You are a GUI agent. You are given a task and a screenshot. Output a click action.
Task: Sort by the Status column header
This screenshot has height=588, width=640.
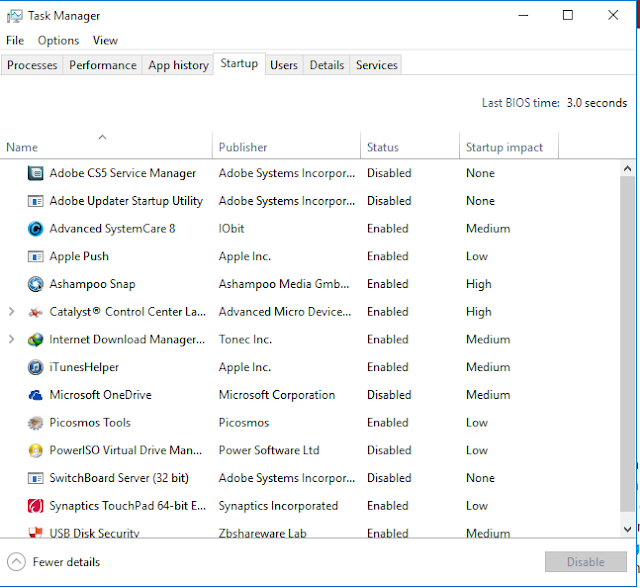coord(410,145)
